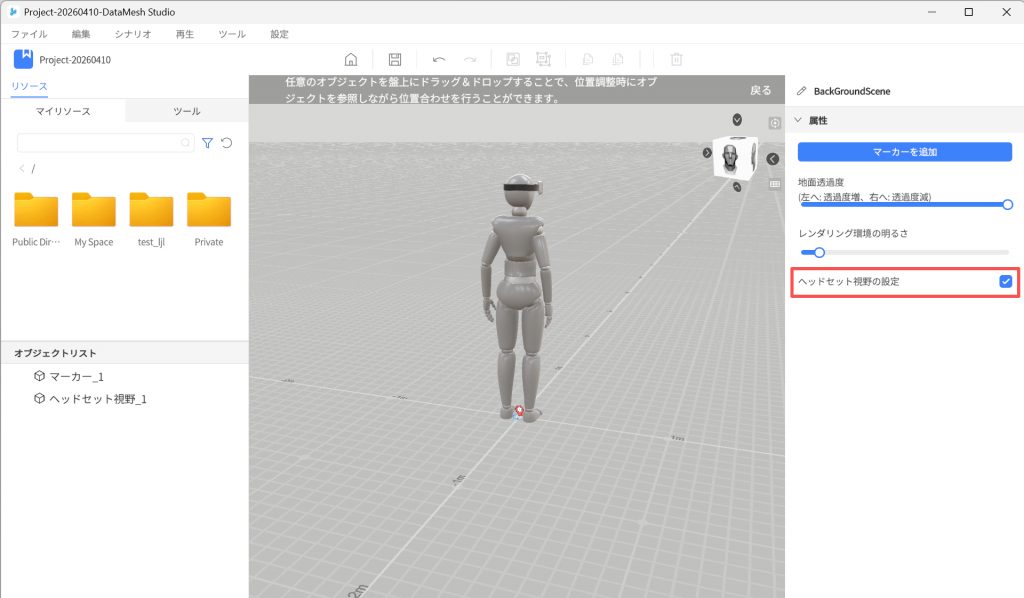Undo the last action
This screenshot has width=1024, height=598.
click(438, 60)
